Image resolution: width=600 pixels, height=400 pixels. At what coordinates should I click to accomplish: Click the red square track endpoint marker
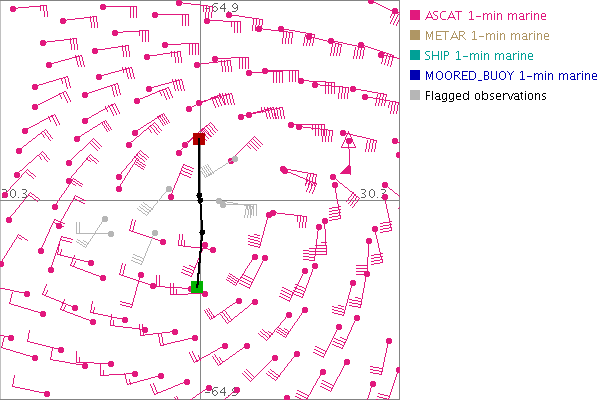pyautogui.click(x=199, y=138)
